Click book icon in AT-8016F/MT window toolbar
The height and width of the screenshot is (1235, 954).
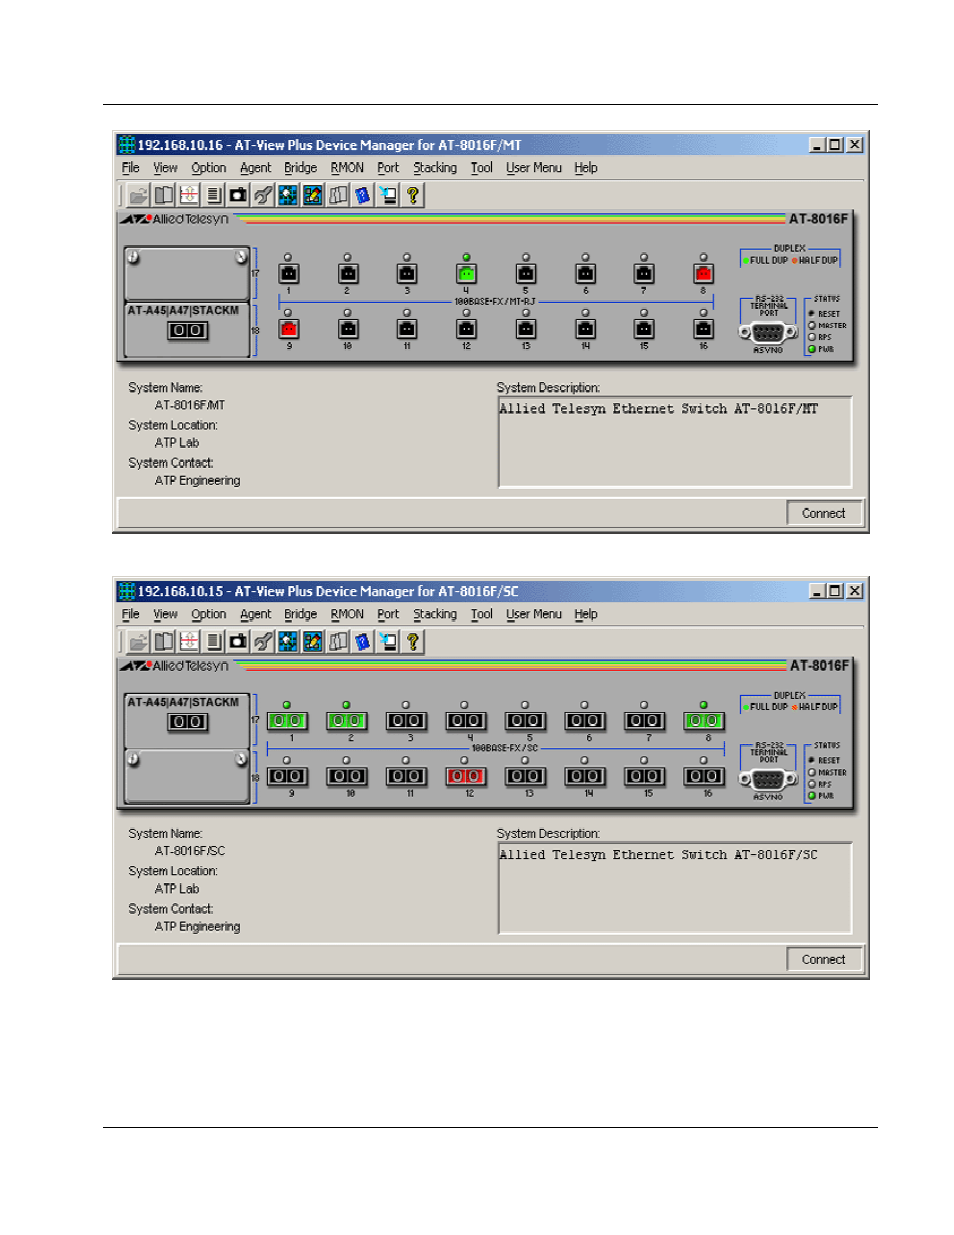(163, 195)
